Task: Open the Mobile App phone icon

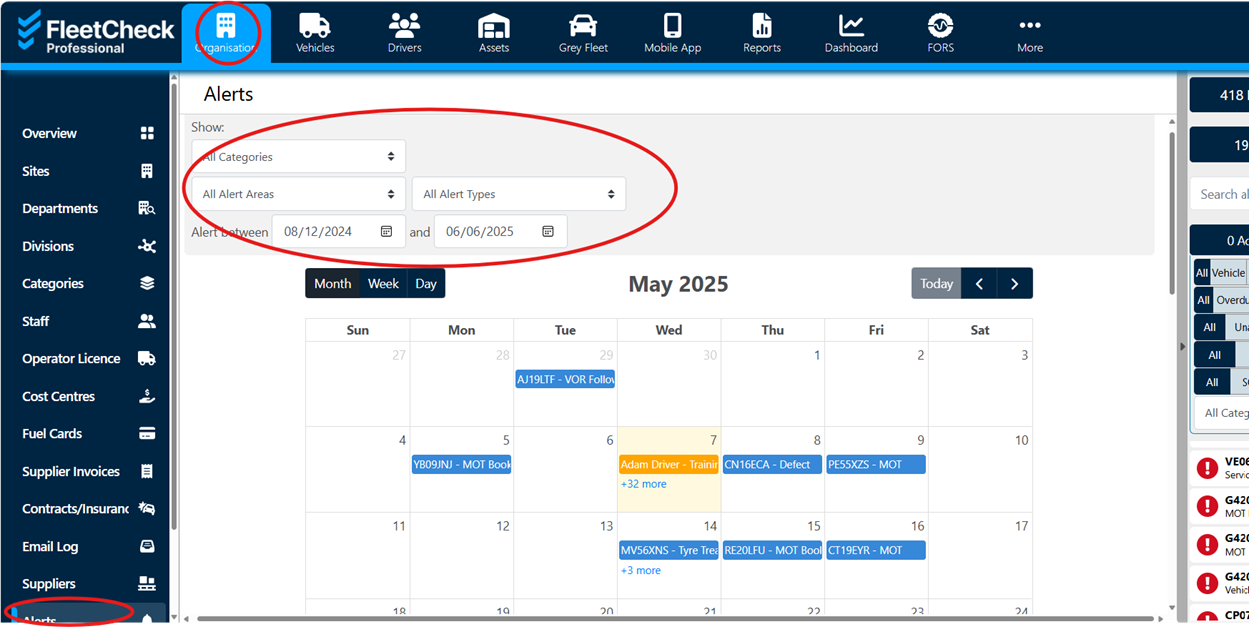Action: [x=672, y=26]
